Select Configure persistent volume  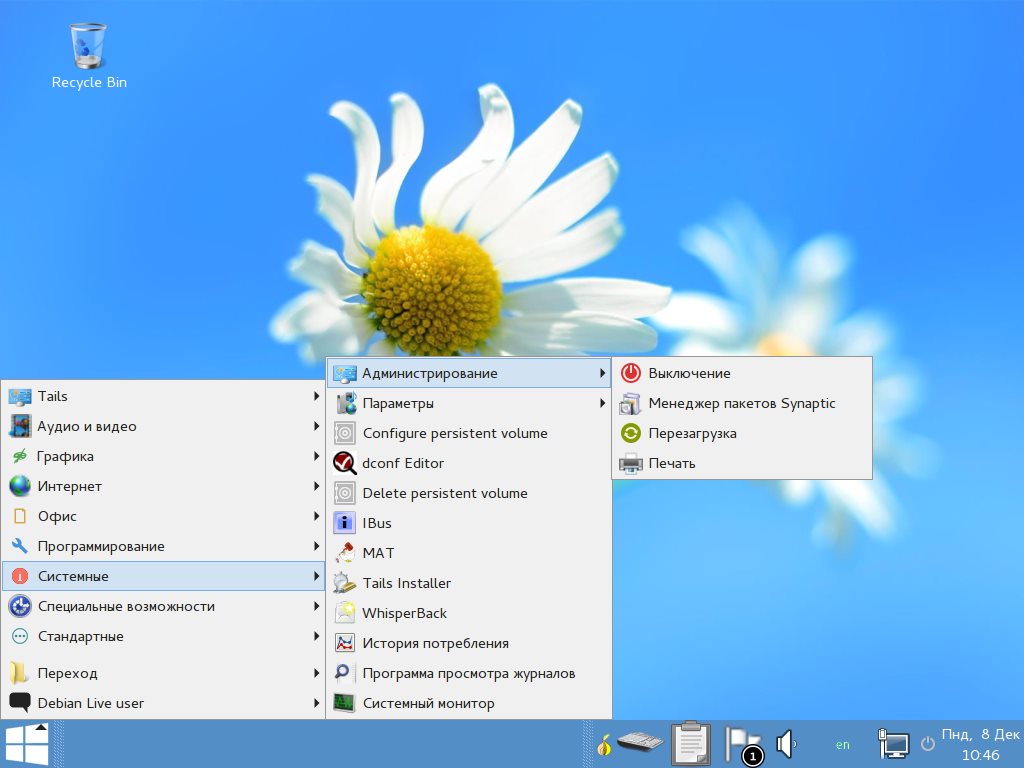[455, 433]
